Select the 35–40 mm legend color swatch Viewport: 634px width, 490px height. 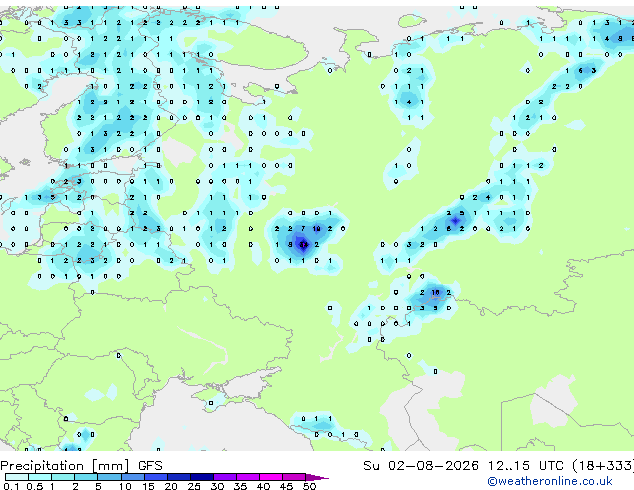pyautogui.click(x=247, y=477)
